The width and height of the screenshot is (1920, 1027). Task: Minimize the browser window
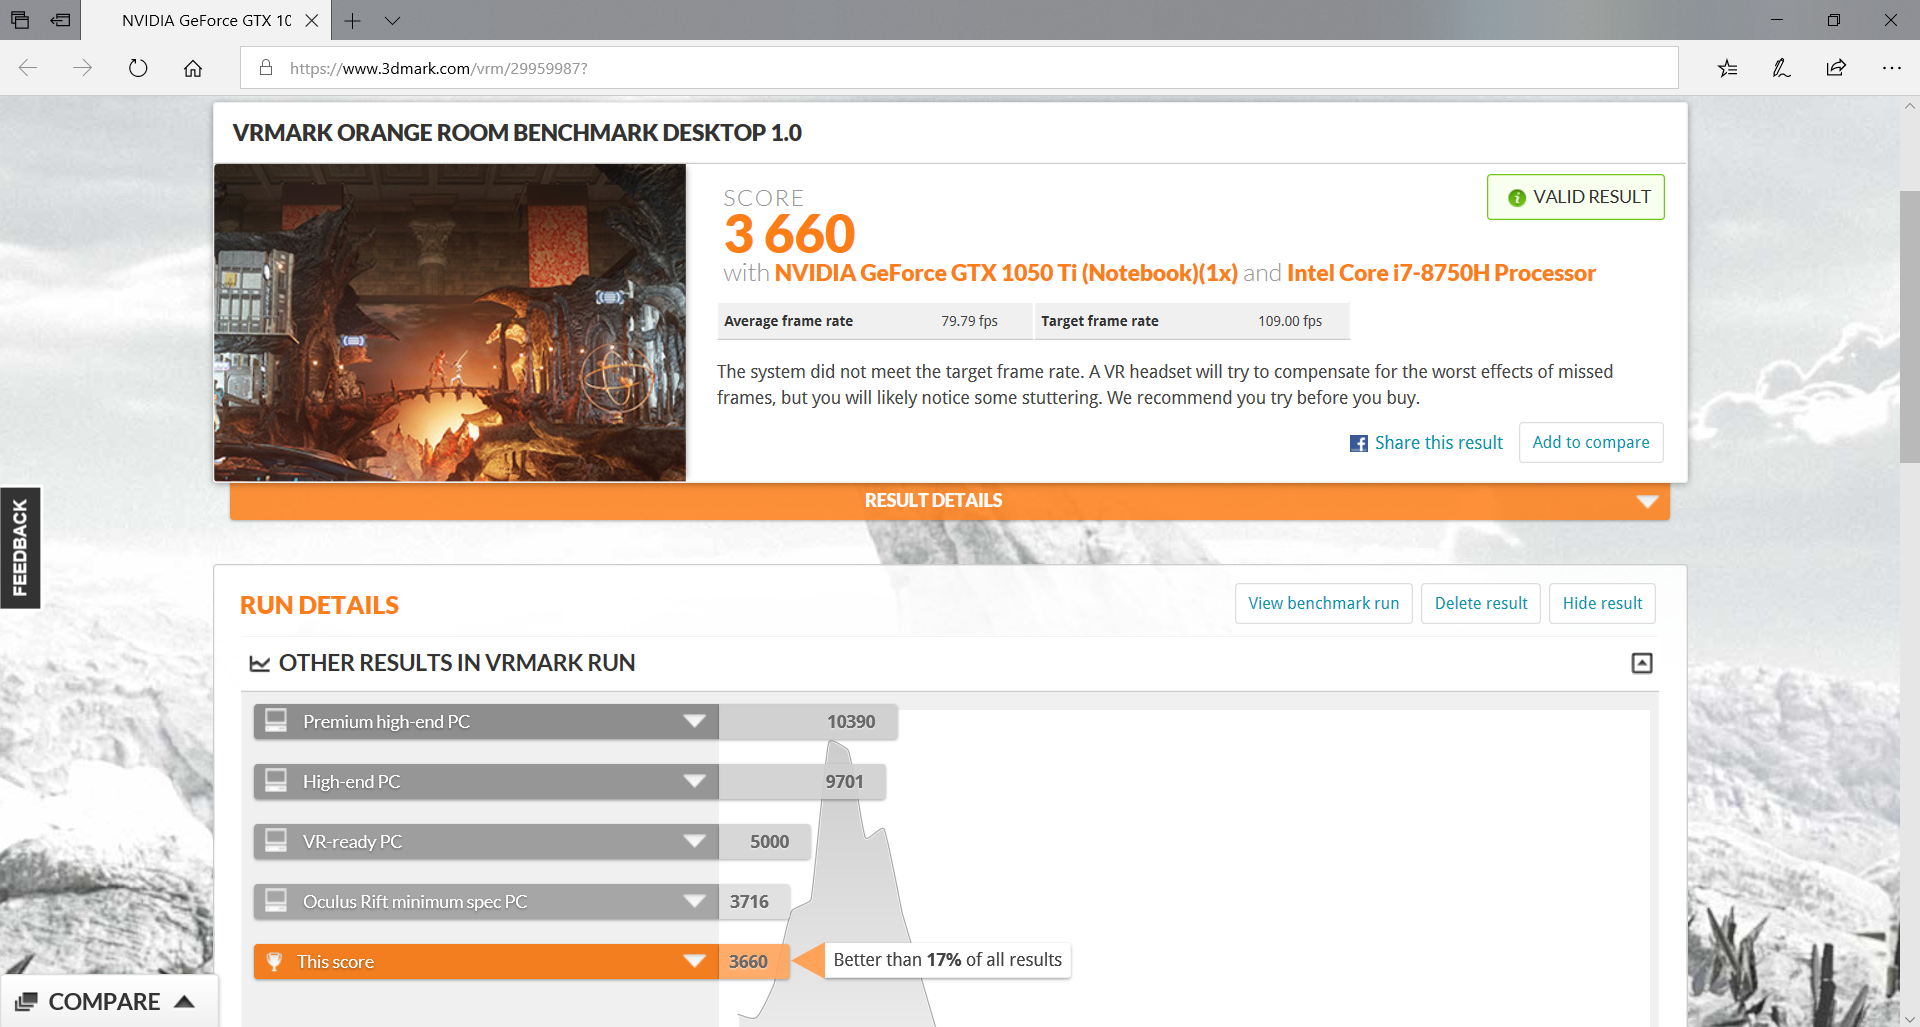coord(1777,20)
